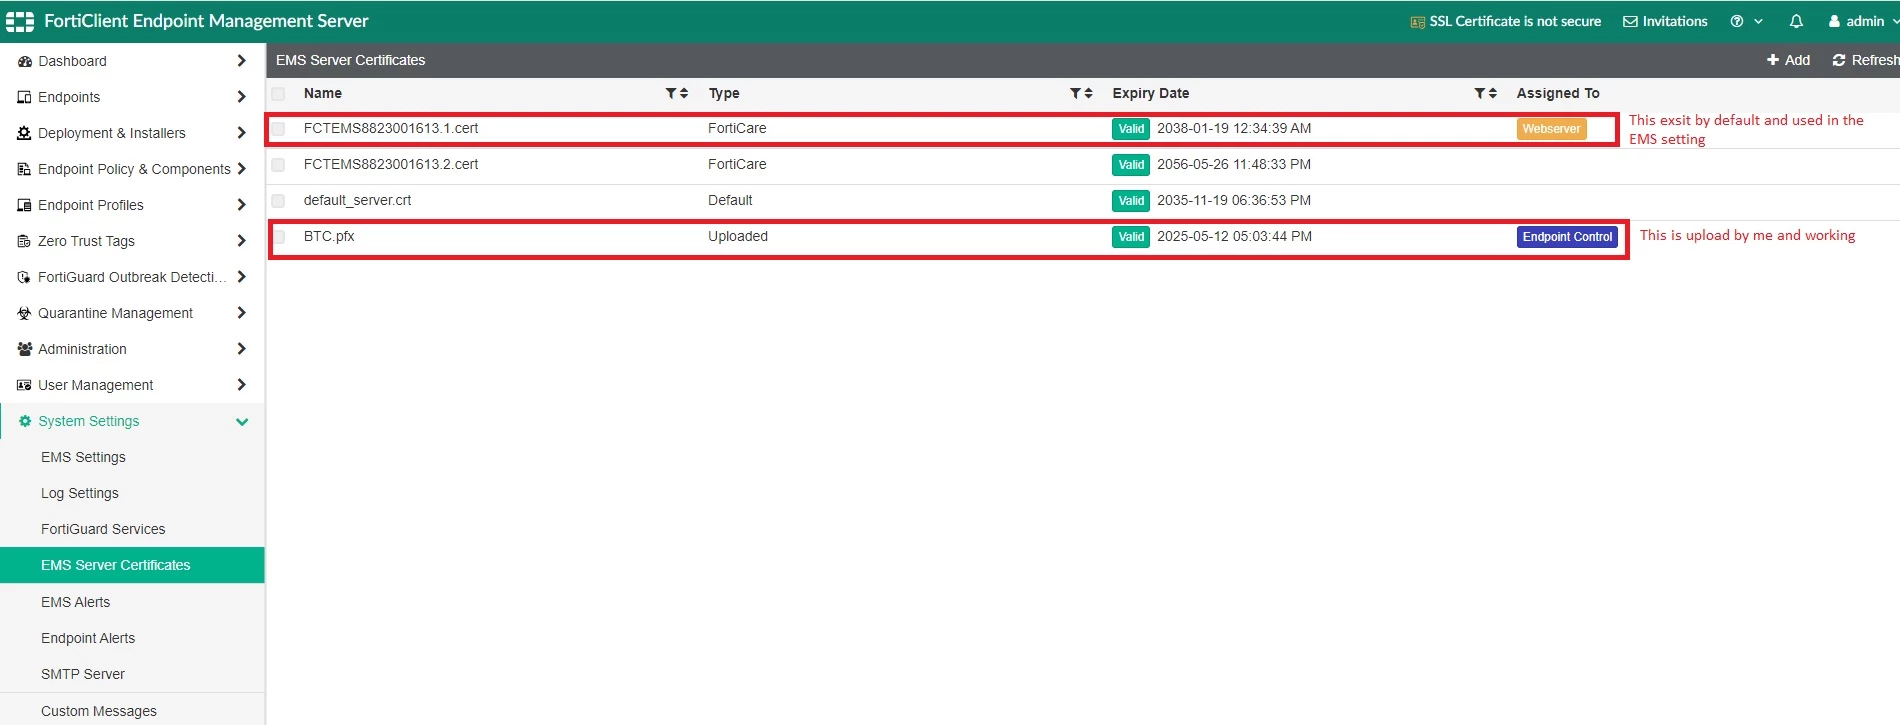1900x725 pixels.
Task: Click the Quarantine Management biohazard icon
Action: click(25, 313)
